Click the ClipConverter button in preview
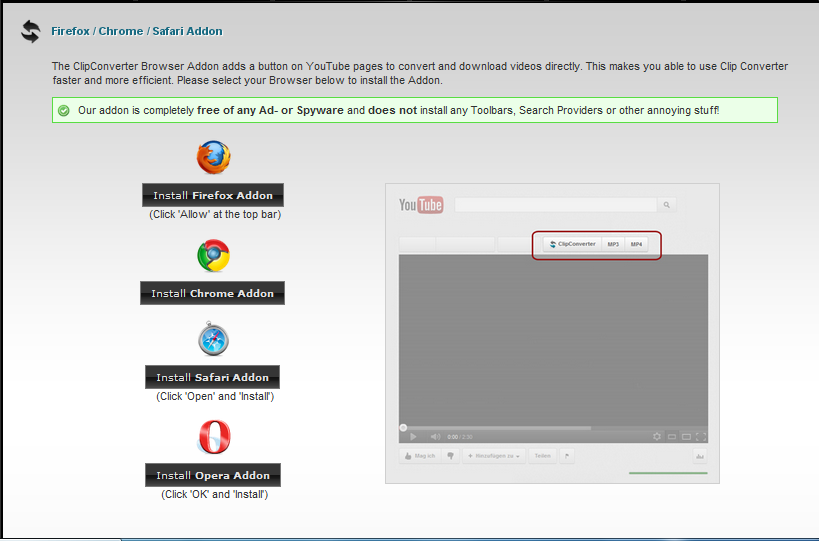819x541 pixels. point(572,244)
